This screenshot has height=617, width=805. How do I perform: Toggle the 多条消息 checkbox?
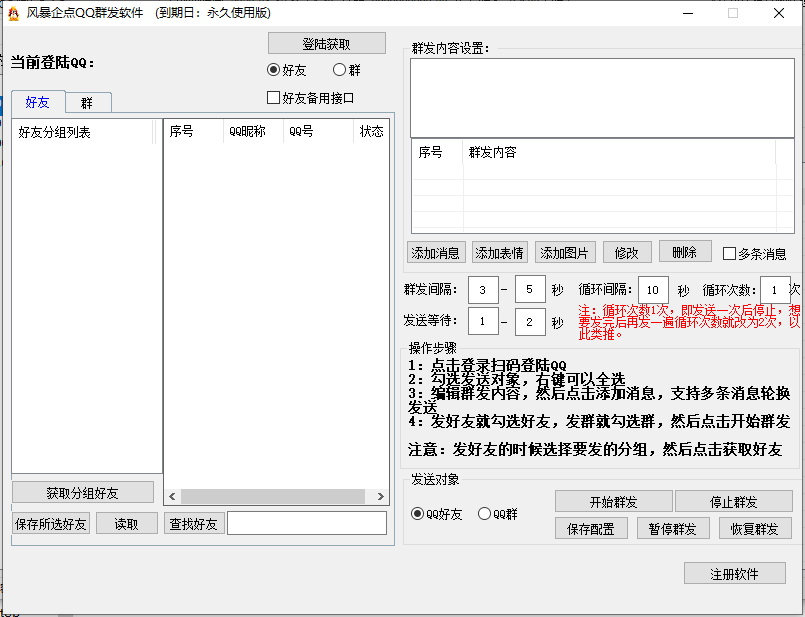(729, 254)
